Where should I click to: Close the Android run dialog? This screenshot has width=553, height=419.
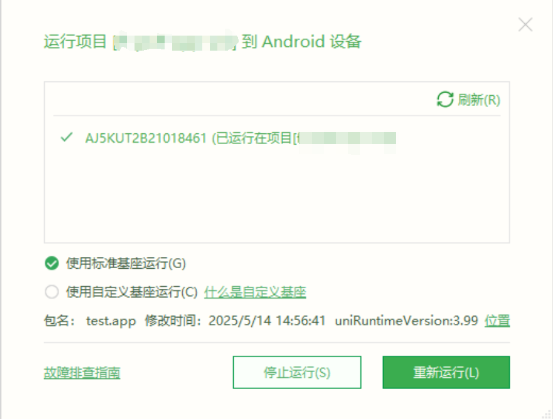pyautogui.click(x=525, y=25)
